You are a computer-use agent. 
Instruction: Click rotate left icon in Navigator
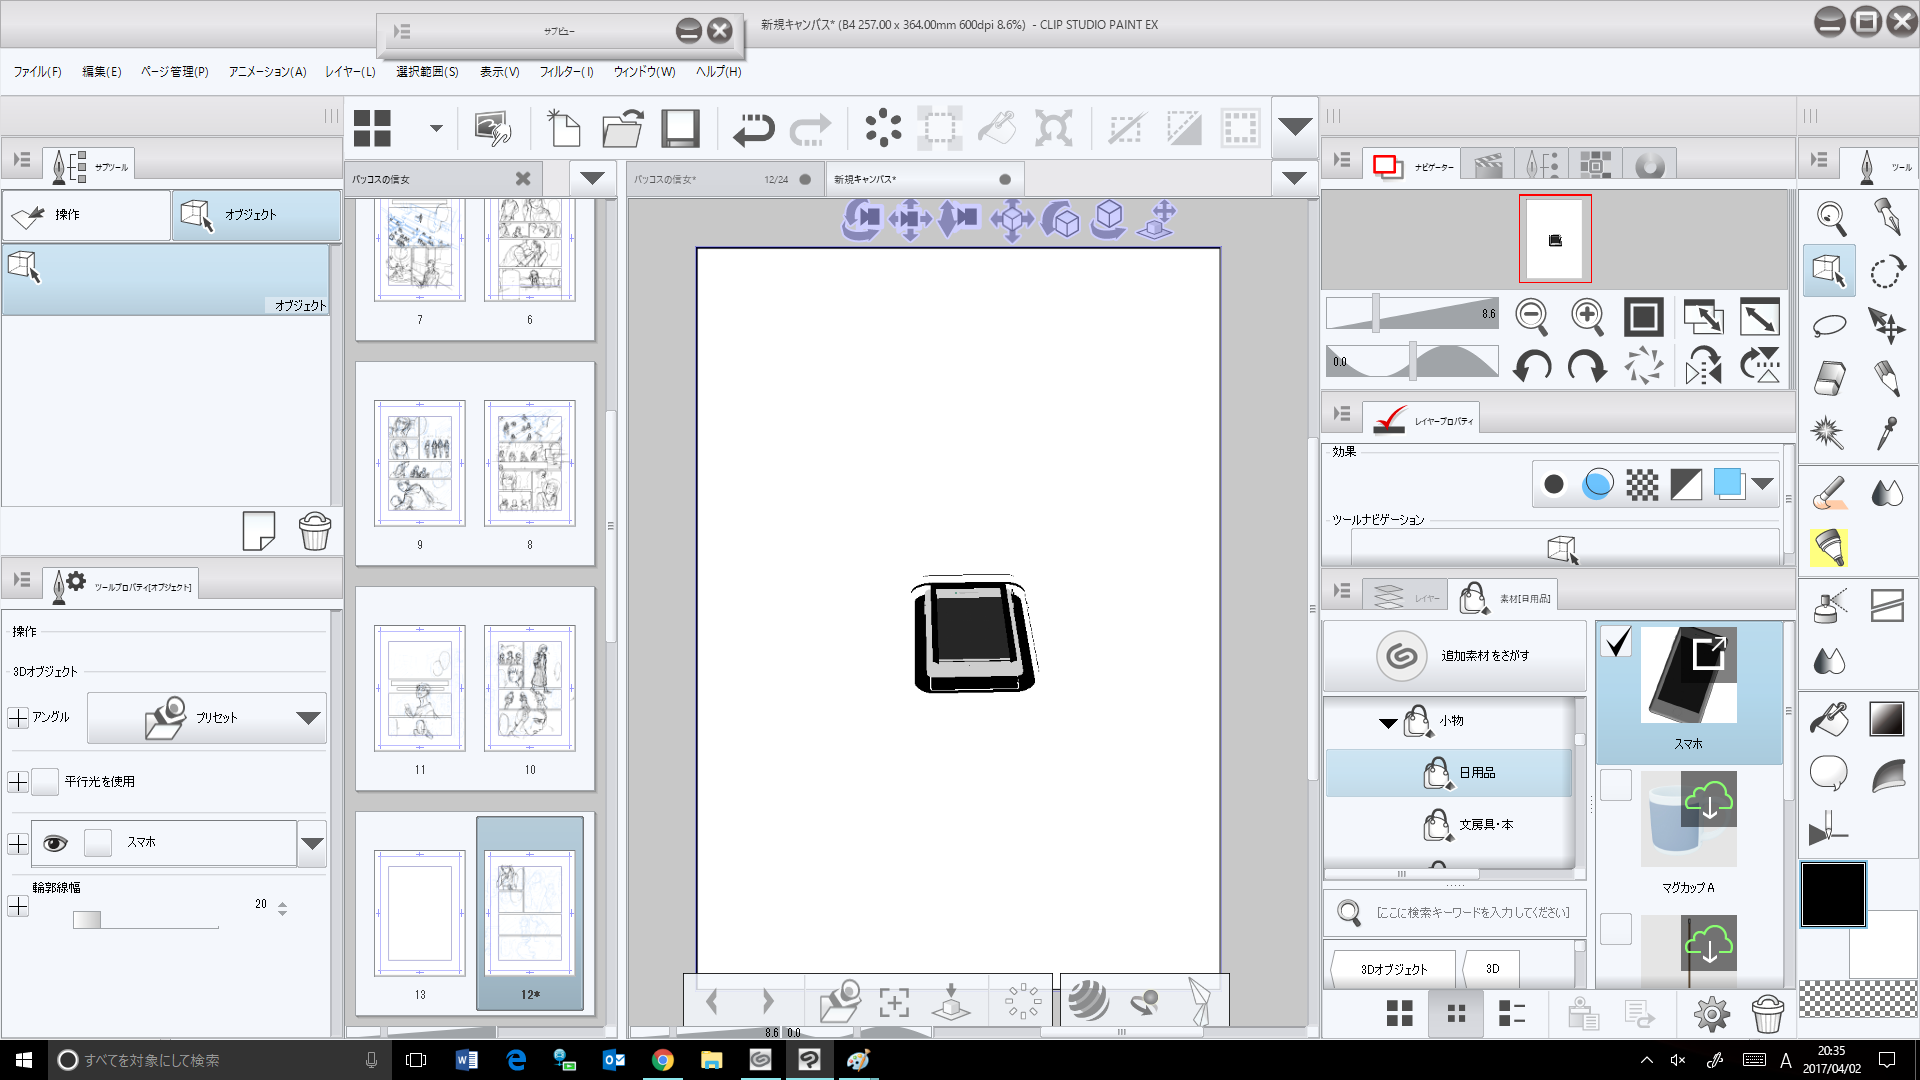coord(1532,366)
